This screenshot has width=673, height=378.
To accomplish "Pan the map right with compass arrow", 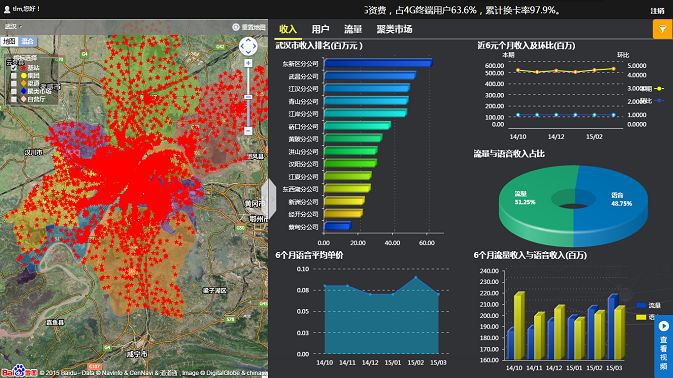I will [254, 46].
